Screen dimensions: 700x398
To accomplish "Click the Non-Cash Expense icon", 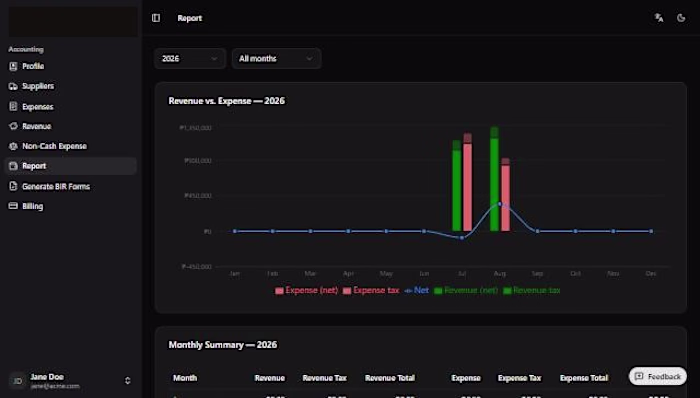I will pos(13,146).
